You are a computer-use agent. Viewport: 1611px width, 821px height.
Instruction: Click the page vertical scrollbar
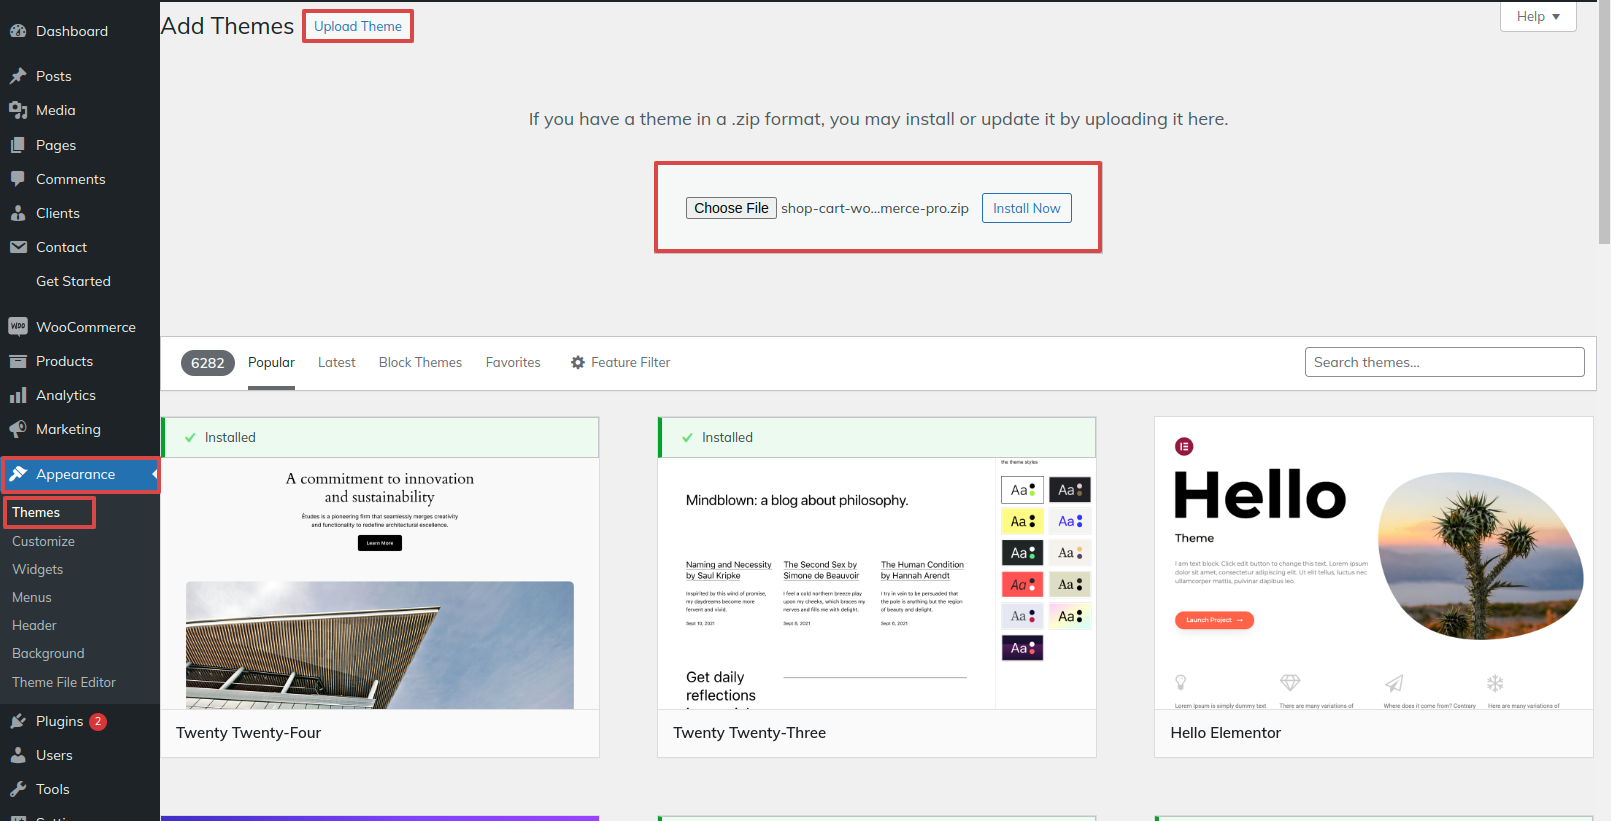tap(1604, 122)
